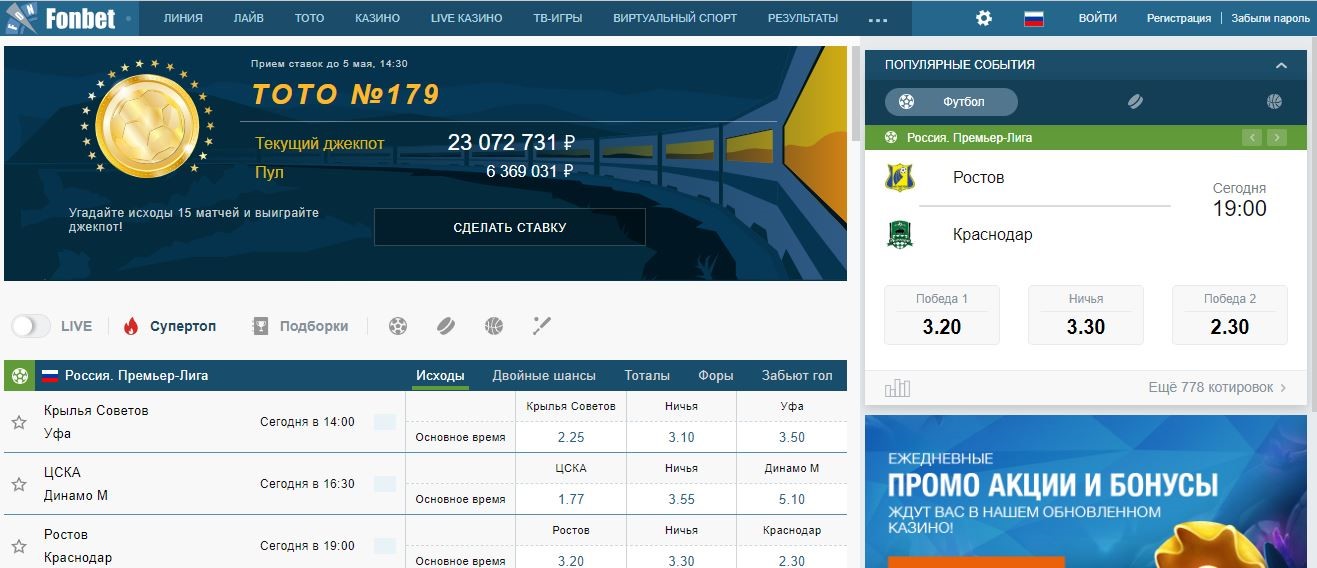Image resolution: width=1317 pixels, height=568 pixels.
Task: Filter by the last sport icon in filter row
Action: pos(542,326)
